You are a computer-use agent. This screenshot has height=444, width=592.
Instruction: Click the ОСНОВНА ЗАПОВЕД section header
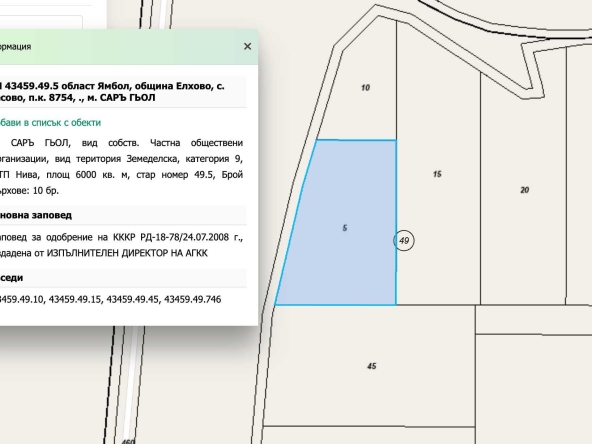36,215
